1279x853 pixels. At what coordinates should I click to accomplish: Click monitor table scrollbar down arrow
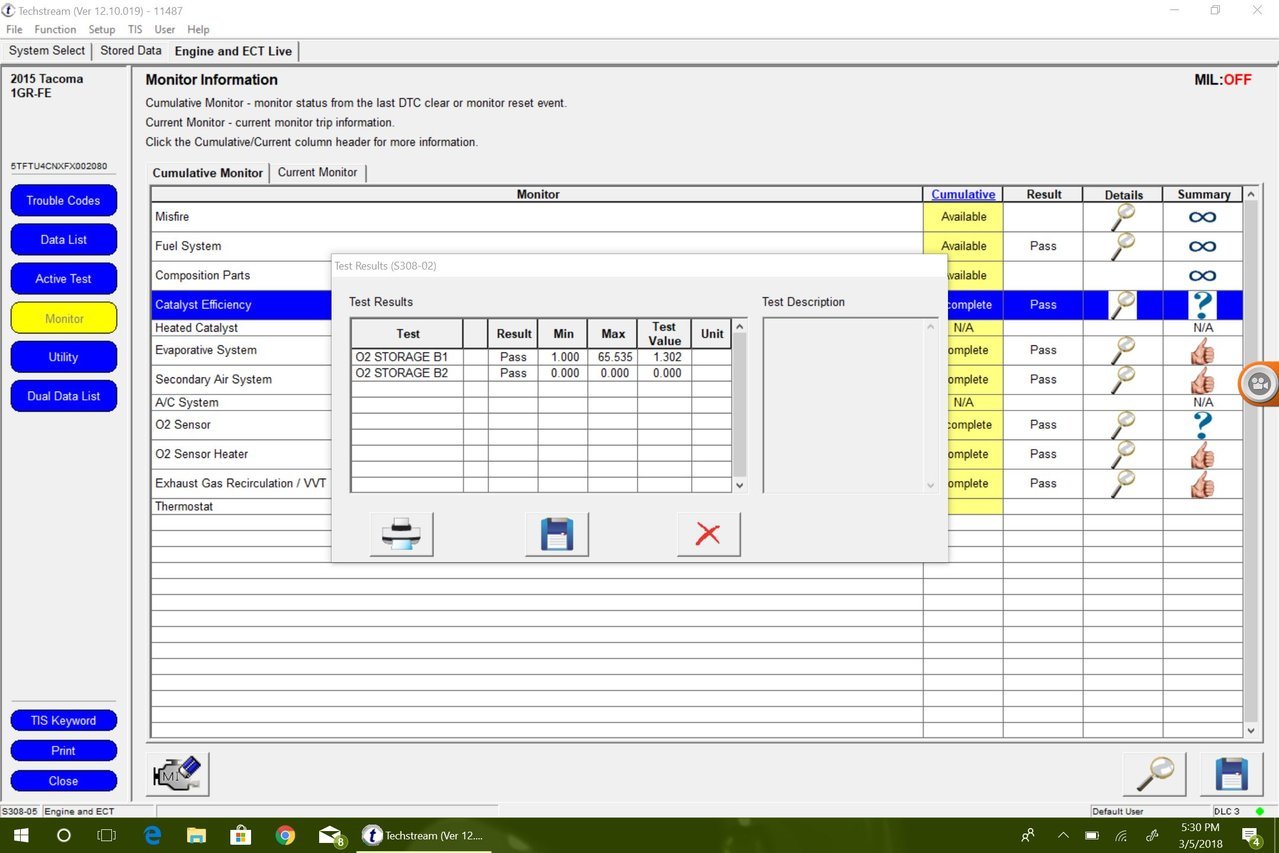point(1251,731)
